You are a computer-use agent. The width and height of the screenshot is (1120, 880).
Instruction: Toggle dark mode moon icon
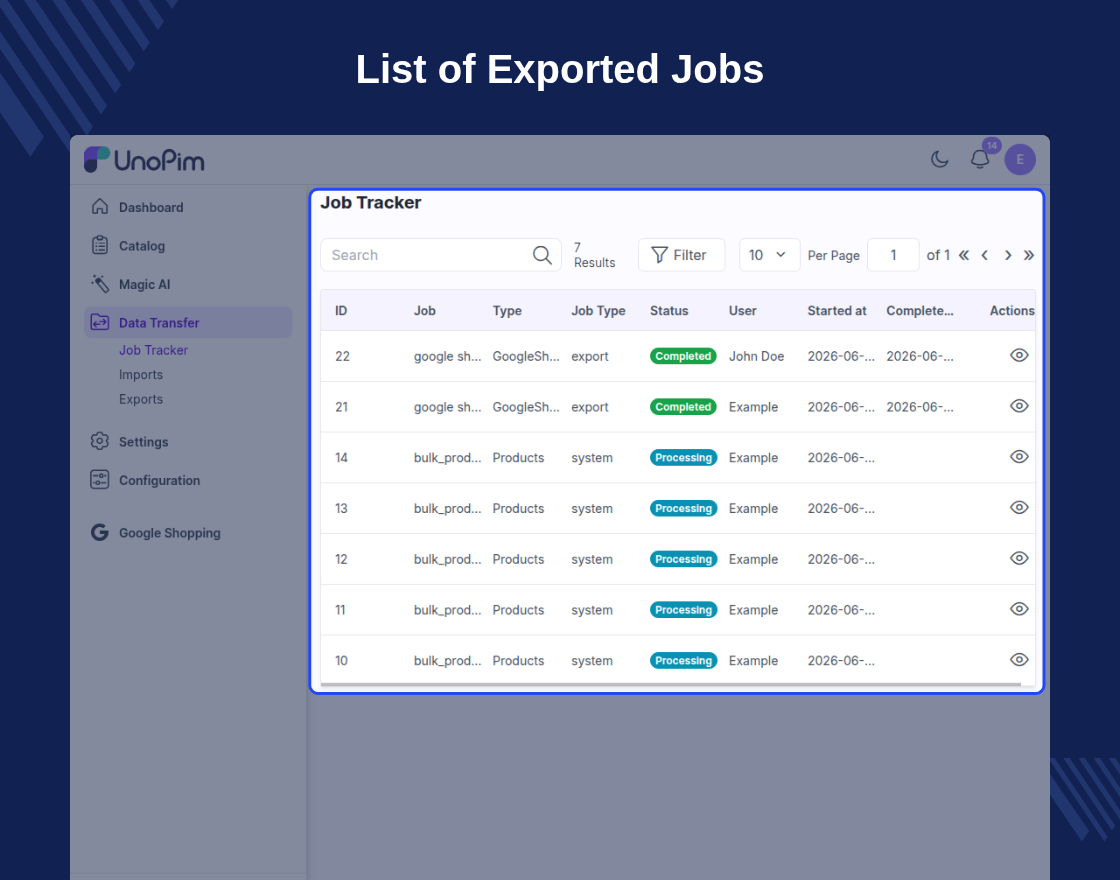point(939,159)
